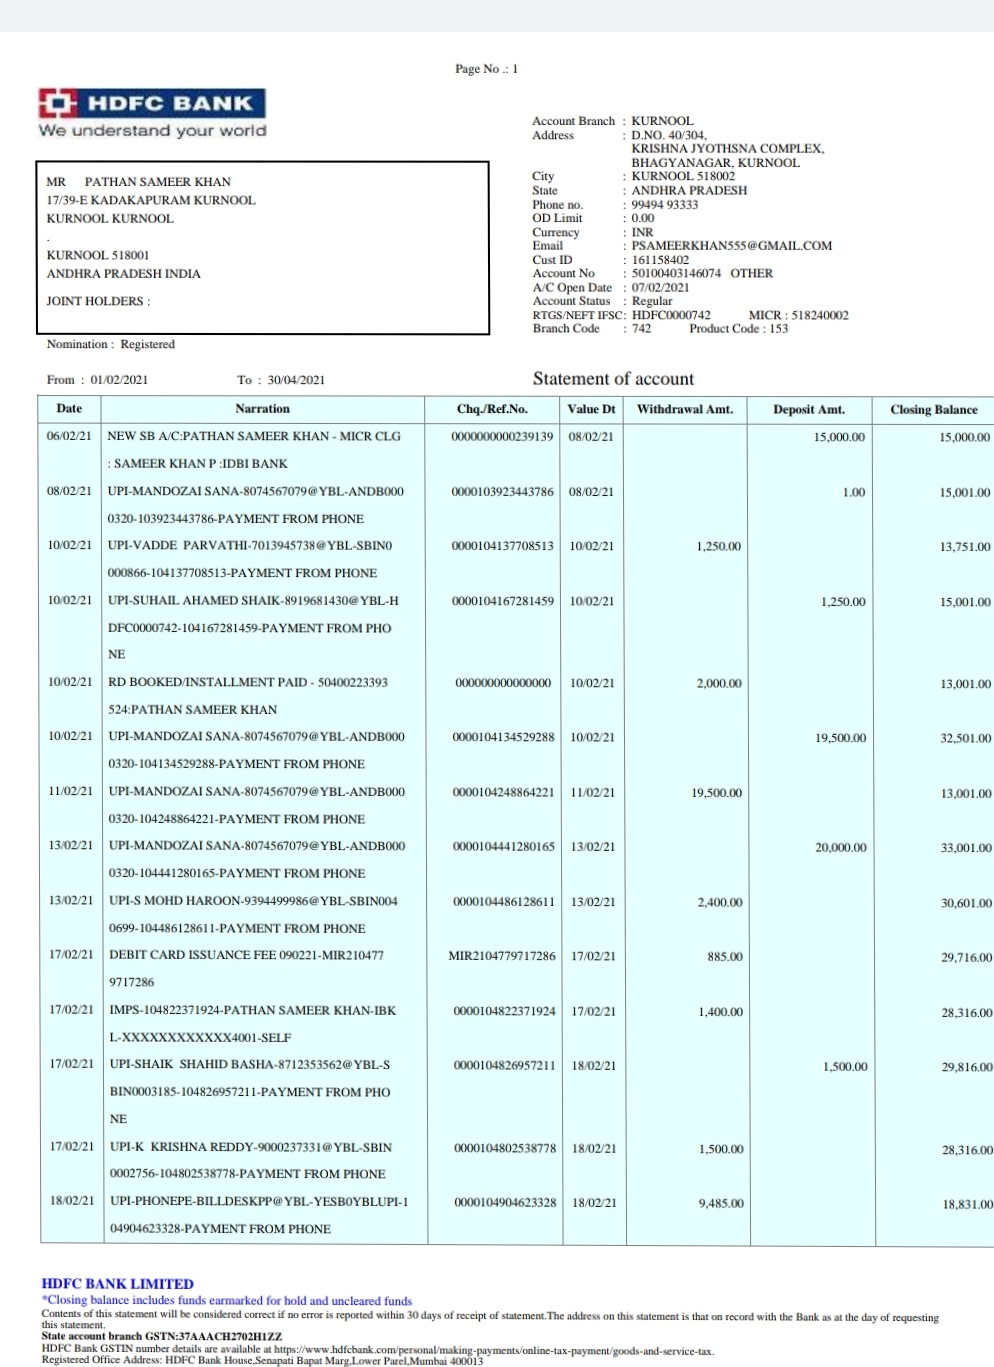Select closing balance 33,001.00
Screen dimensions: 994x1367
(x=966, y=848)
